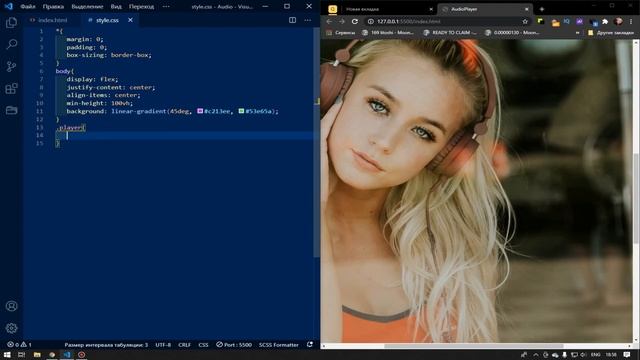This screenshot has height=360, width=640.
Task: Click the headphones girl image in browser
Action: (x=477, y=191)
